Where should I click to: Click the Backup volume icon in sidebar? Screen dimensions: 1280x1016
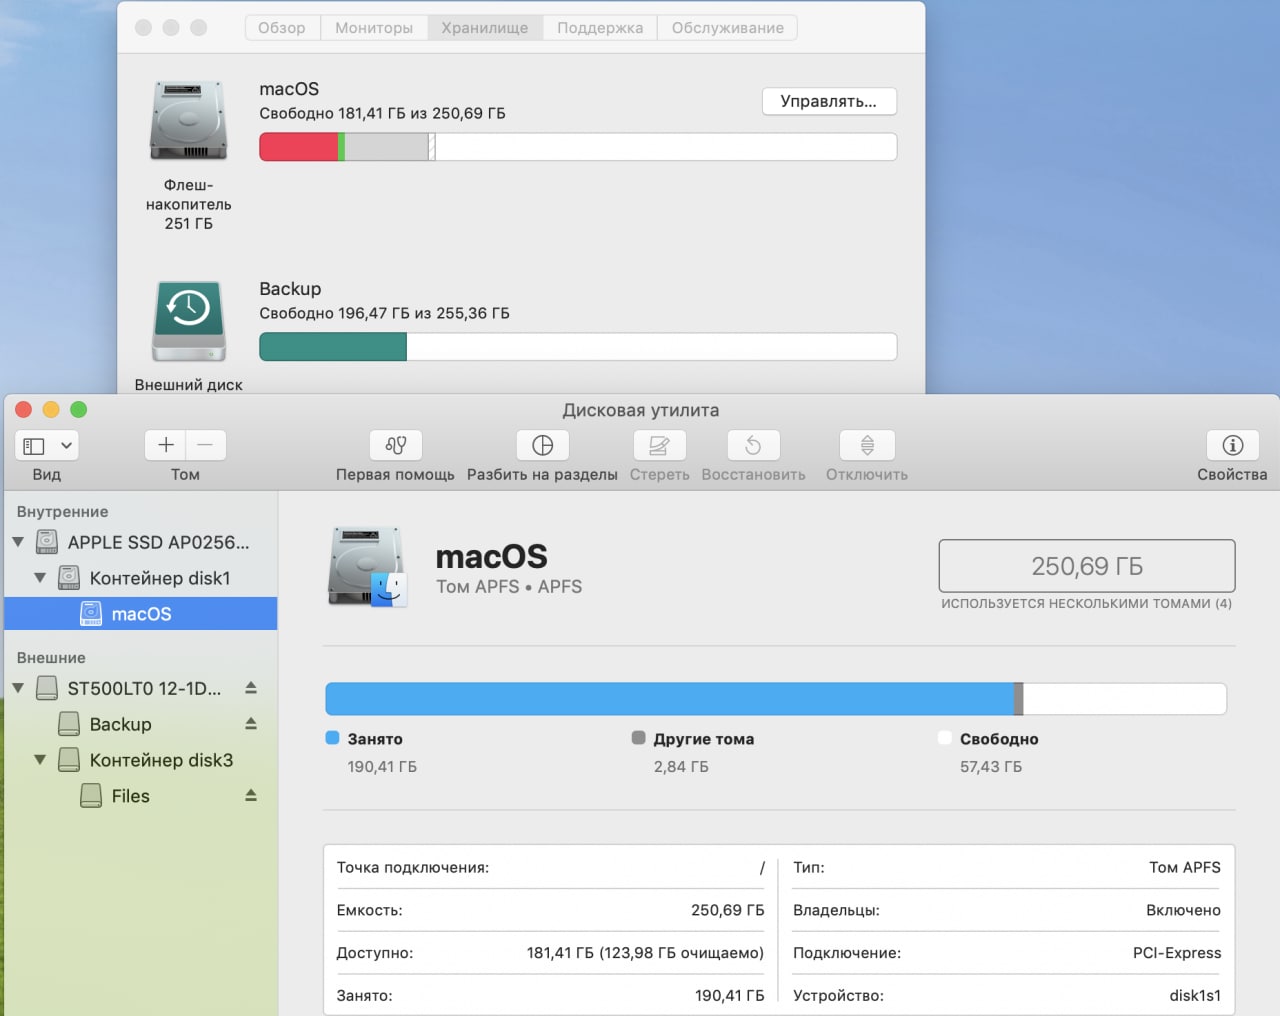tap(69, 724)
